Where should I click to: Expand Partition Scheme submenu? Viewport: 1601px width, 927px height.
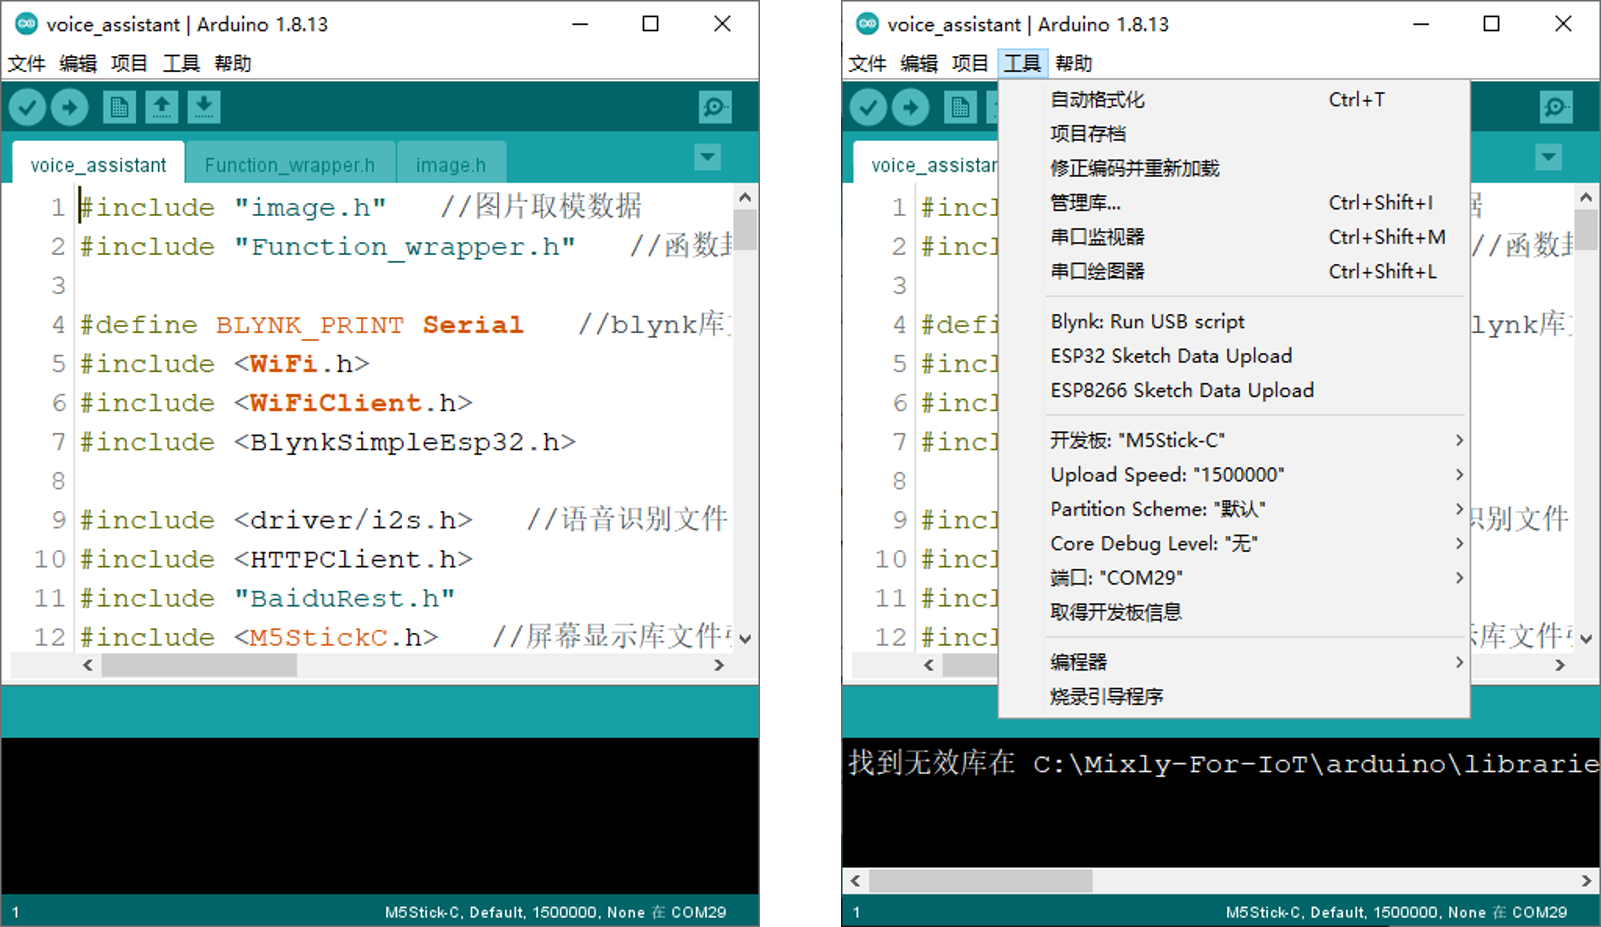1234,509
